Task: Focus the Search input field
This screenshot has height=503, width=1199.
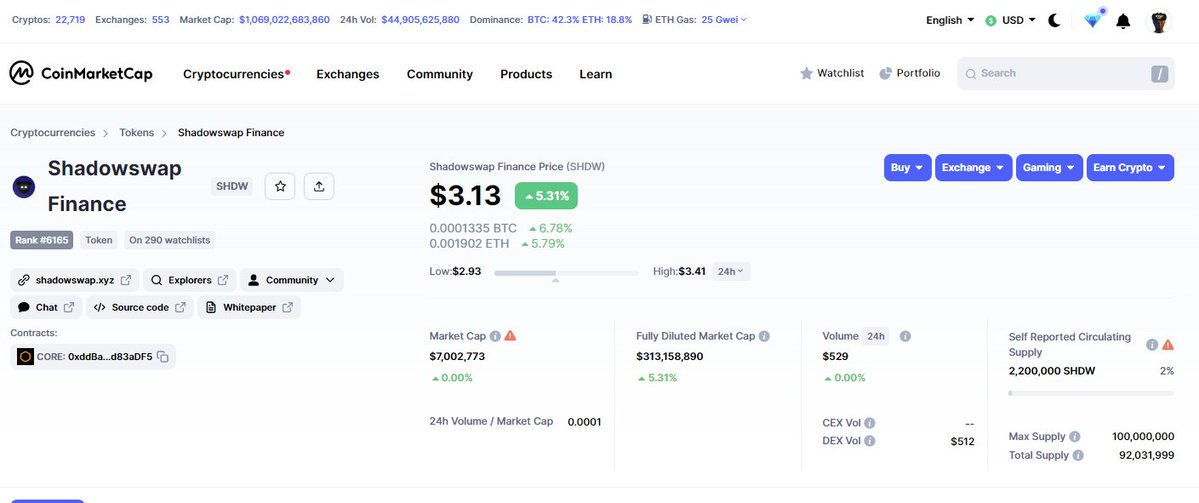Action: pyautogui.click(x=1065, y=73)
